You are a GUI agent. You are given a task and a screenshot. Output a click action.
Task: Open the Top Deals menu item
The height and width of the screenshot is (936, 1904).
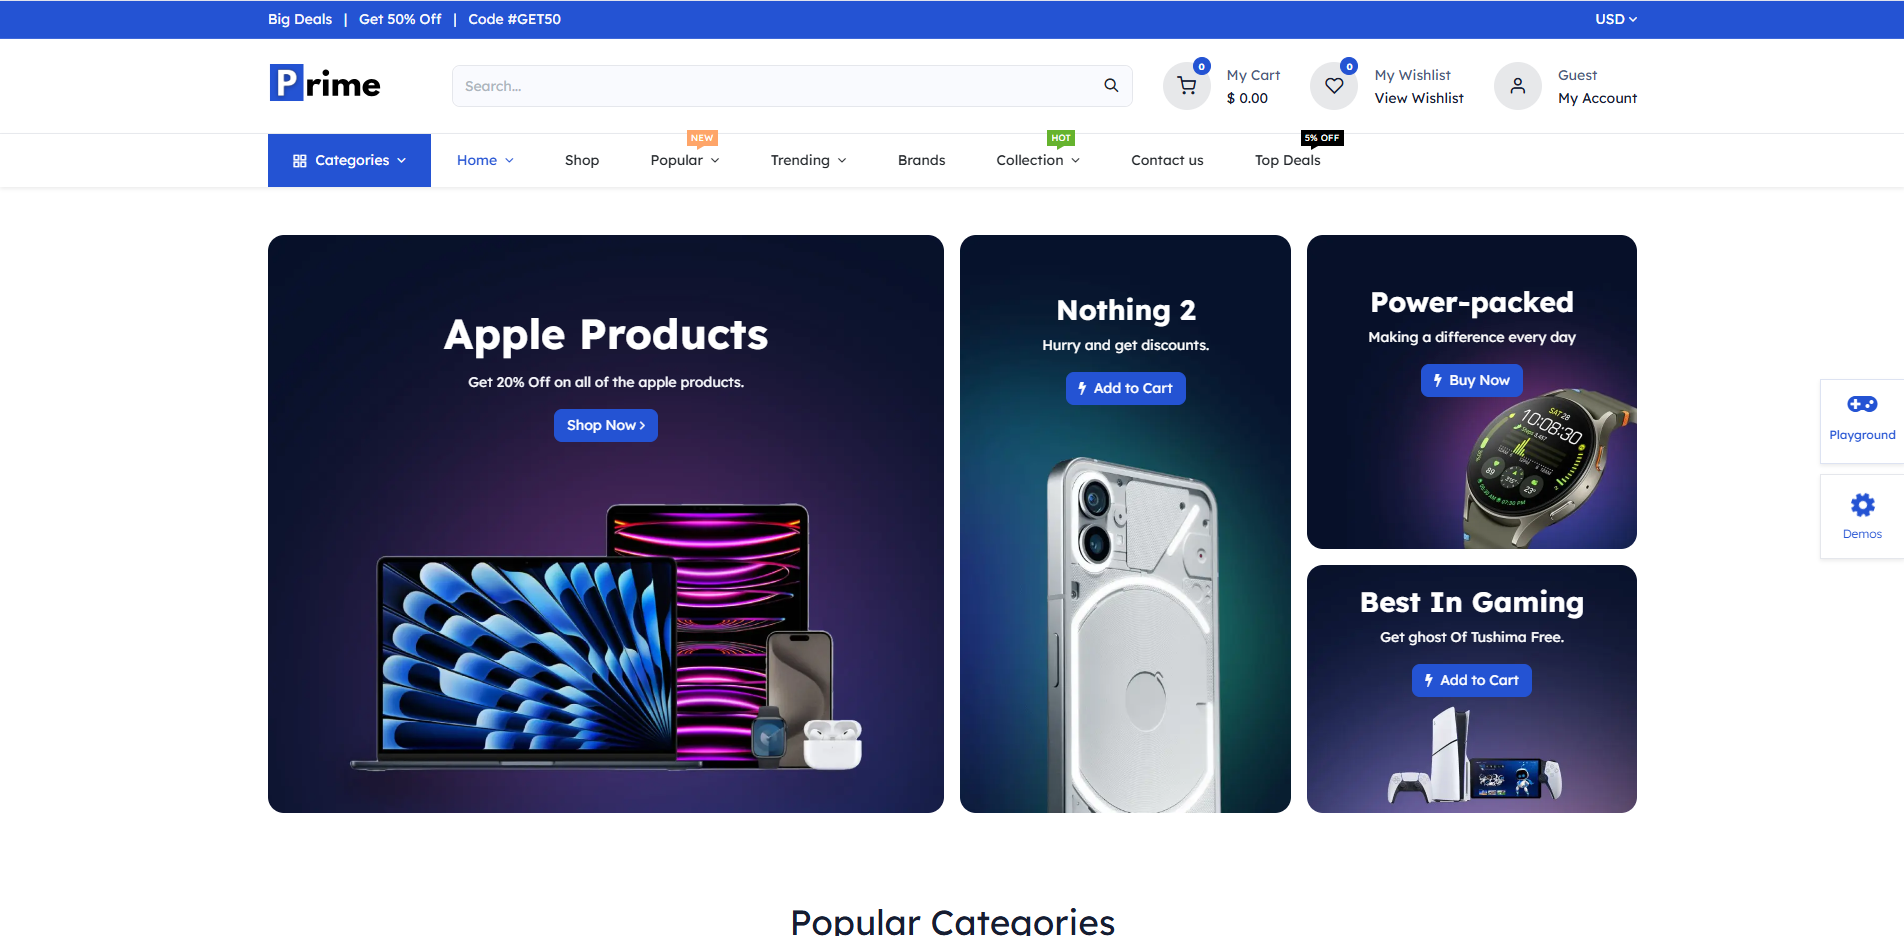[1287, 160]
